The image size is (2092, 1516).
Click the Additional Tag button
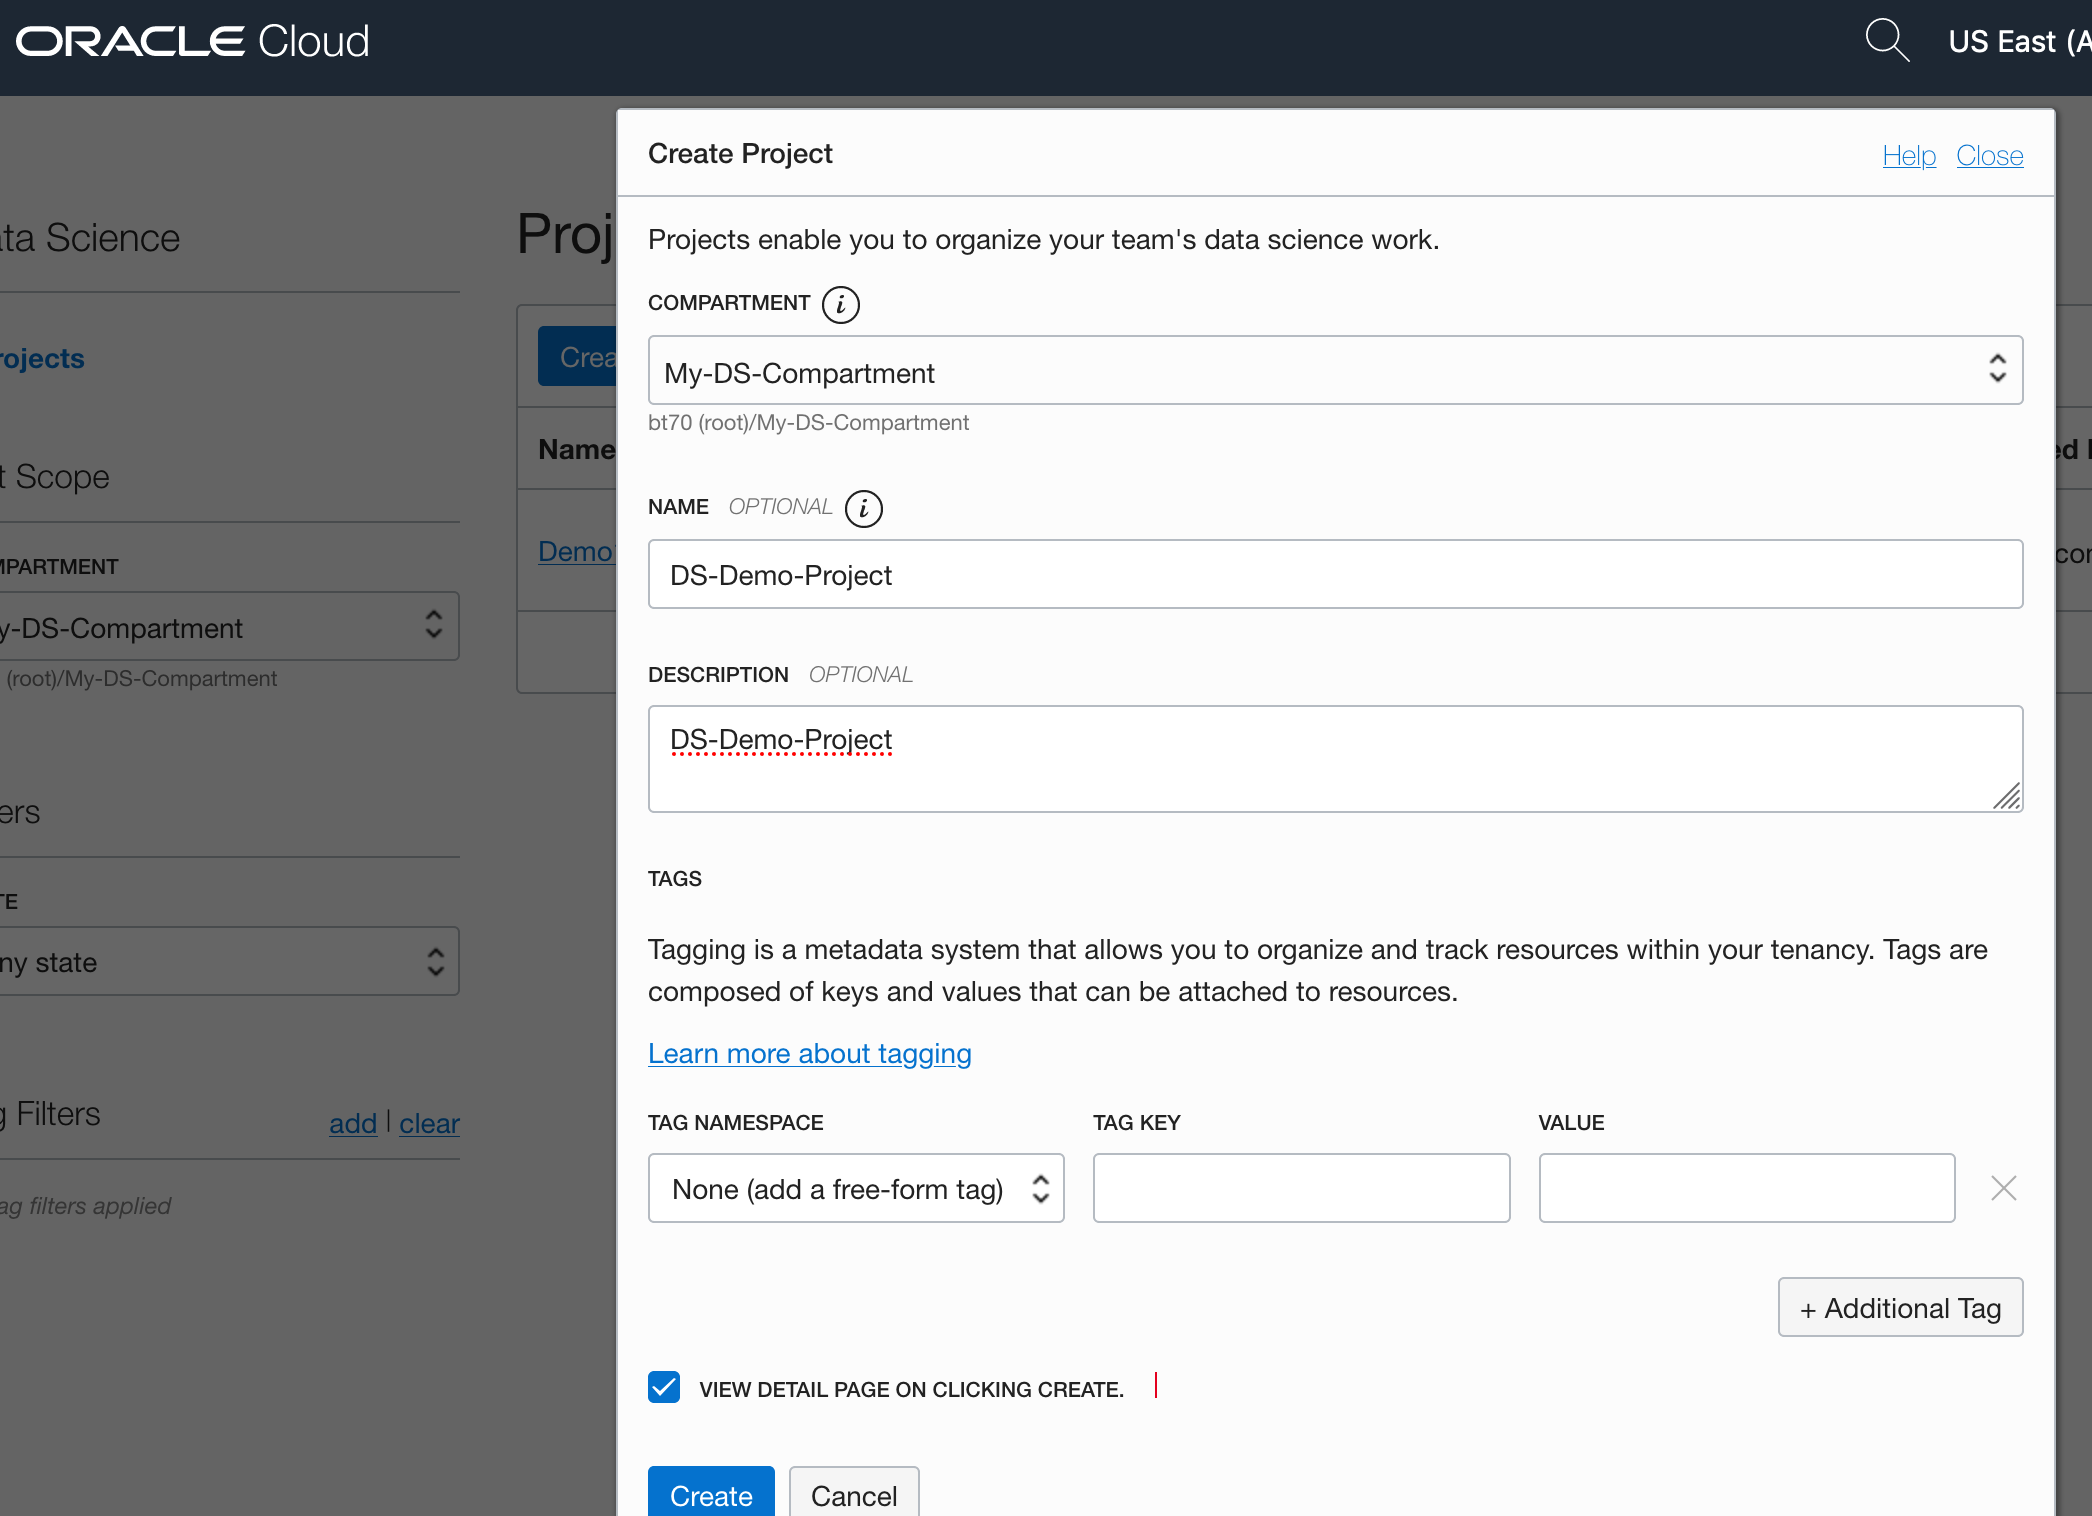(x=1900, y=1307)
